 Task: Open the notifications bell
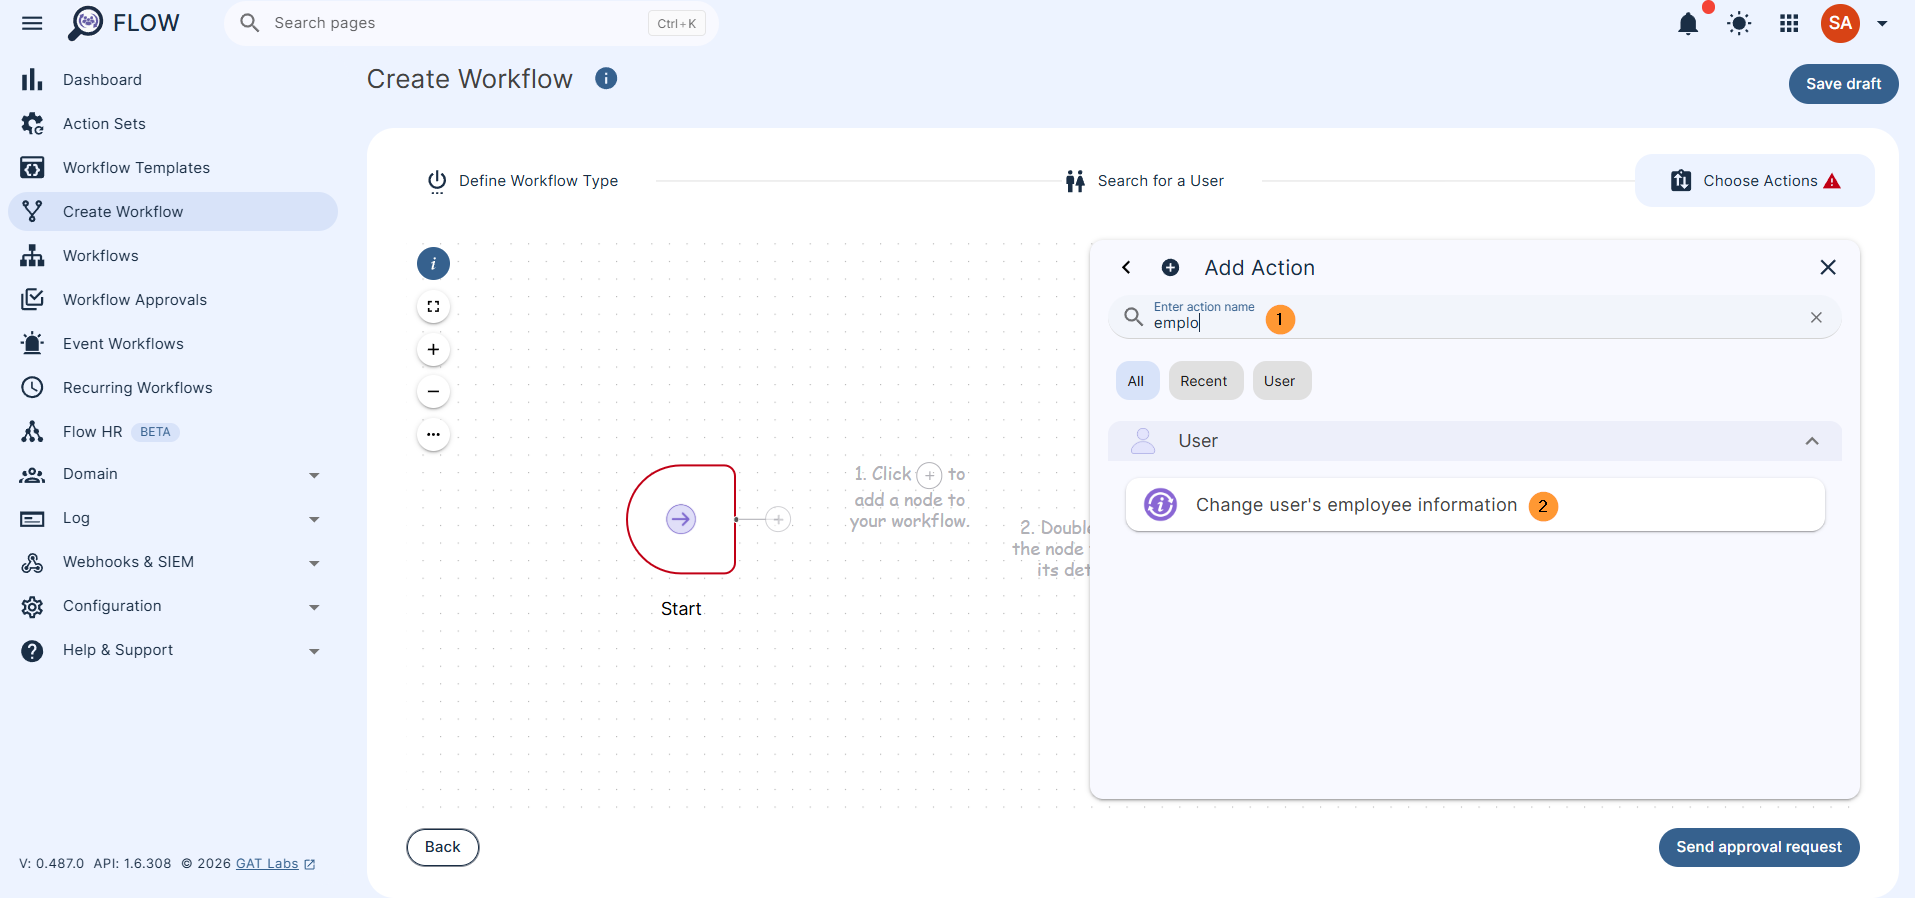tap(1688, 23)
